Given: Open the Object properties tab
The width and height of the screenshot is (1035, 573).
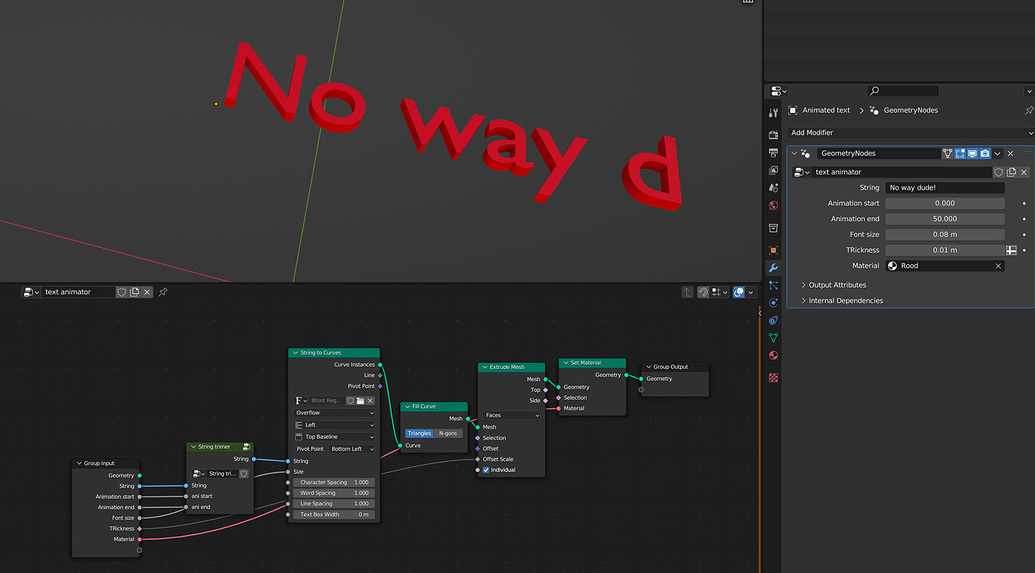Looking at the screenshot, I should (x=773, y=250).
